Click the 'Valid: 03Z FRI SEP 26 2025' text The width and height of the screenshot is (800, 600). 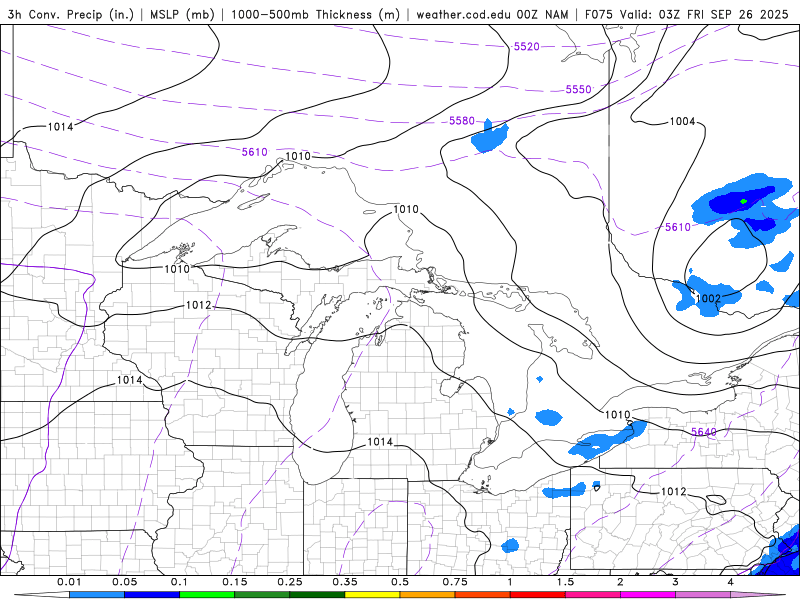point(704,14)
